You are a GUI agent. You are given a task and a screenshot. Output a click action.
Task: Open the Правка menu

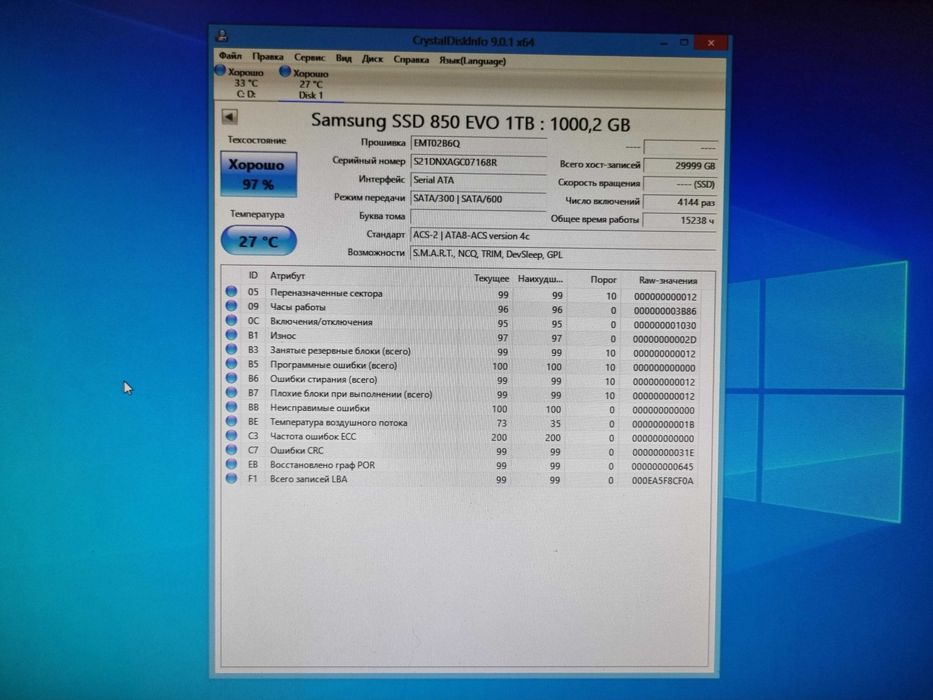268,57
